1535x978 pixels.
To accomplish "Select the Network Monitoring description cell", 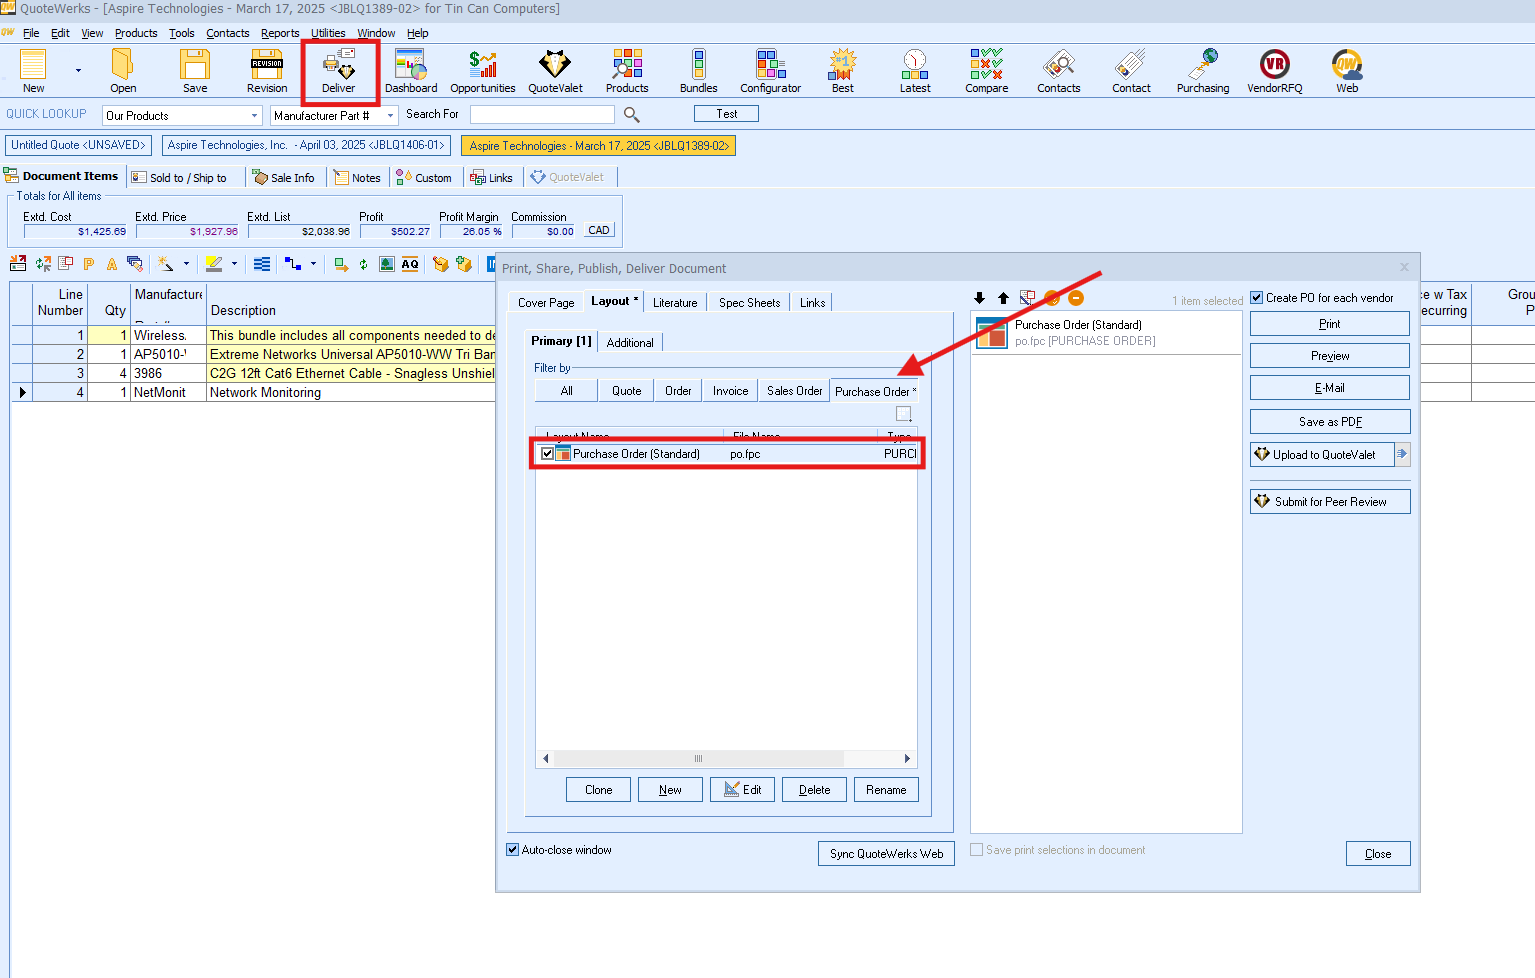I will [351, 392].
